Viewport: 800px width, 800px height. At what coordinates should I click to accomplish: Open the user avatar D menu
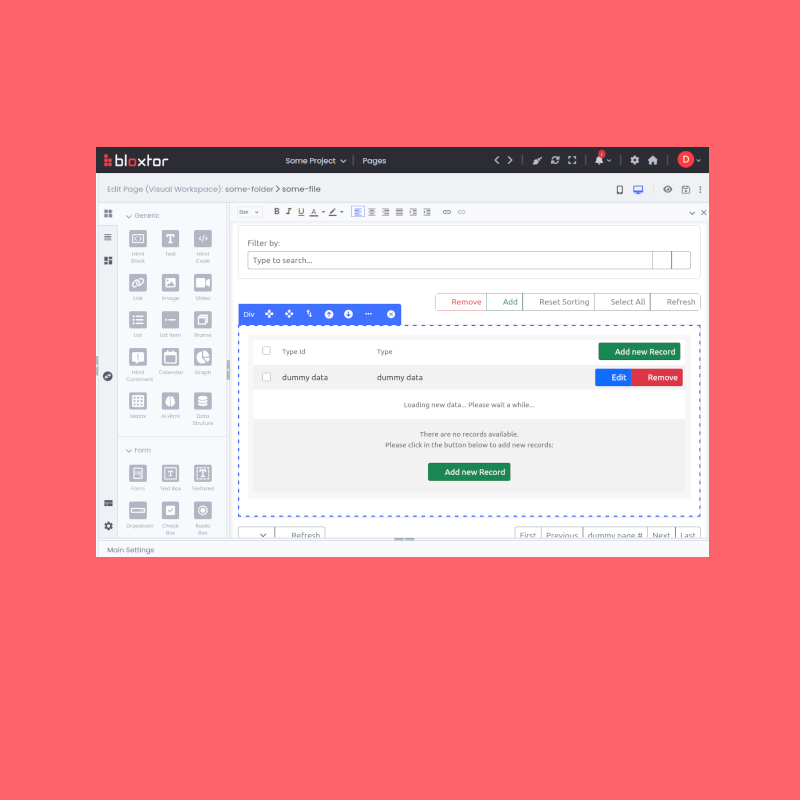(x=689, y=160)
